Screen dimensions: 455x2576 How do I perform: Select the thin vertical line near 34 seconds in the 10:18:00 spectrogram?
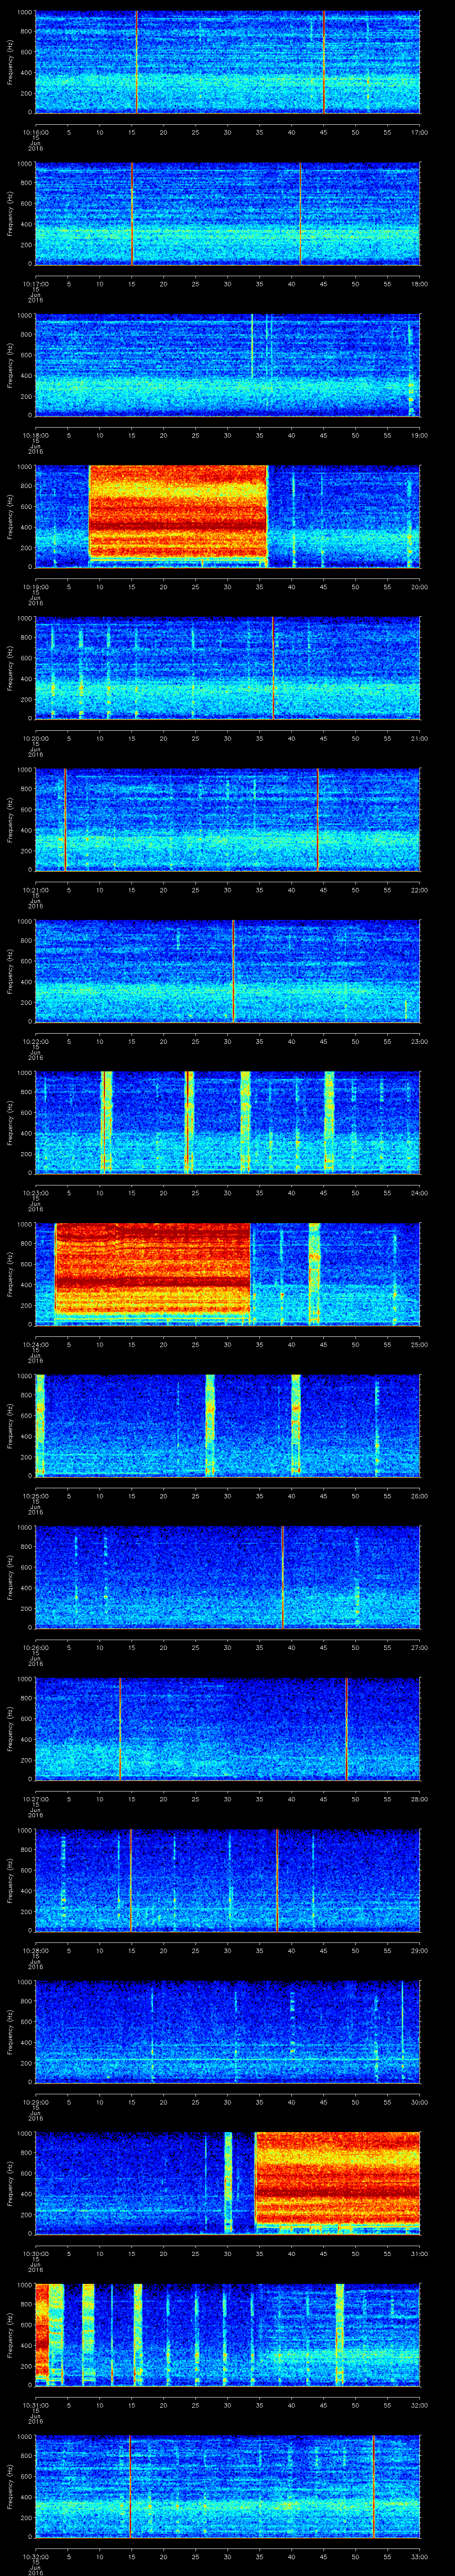pos(252,345)
